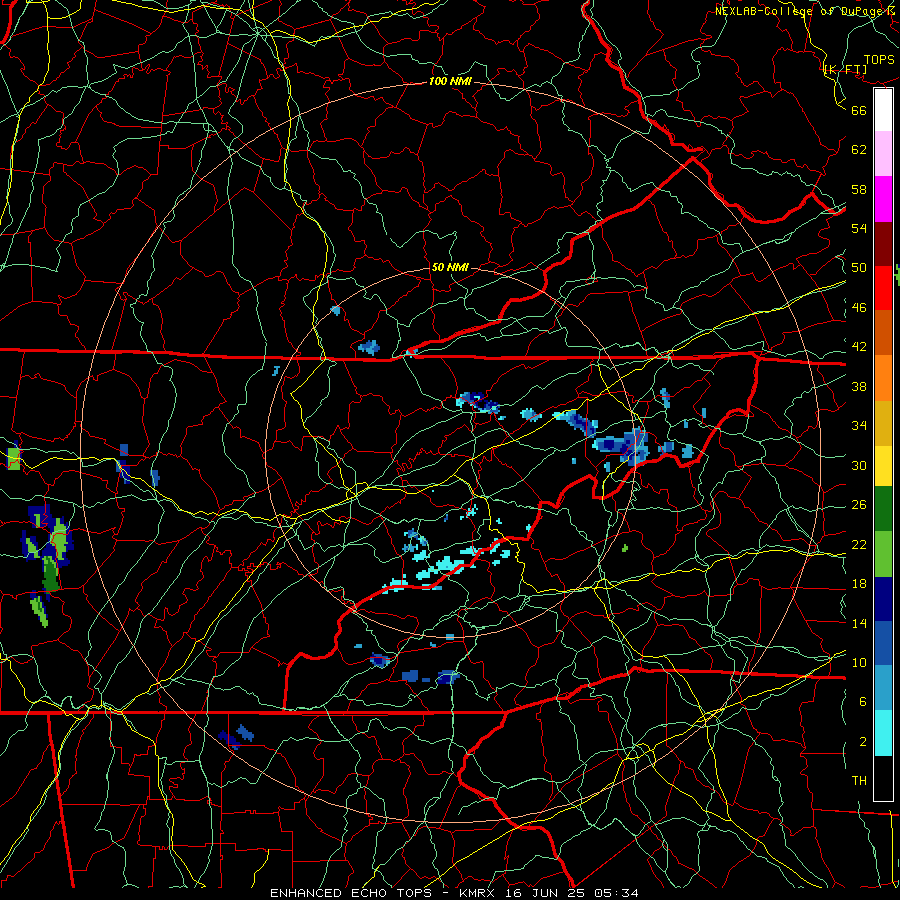Click the legend value "6"
The height and width of the screenshot is (900, 900).
(863, 702)
